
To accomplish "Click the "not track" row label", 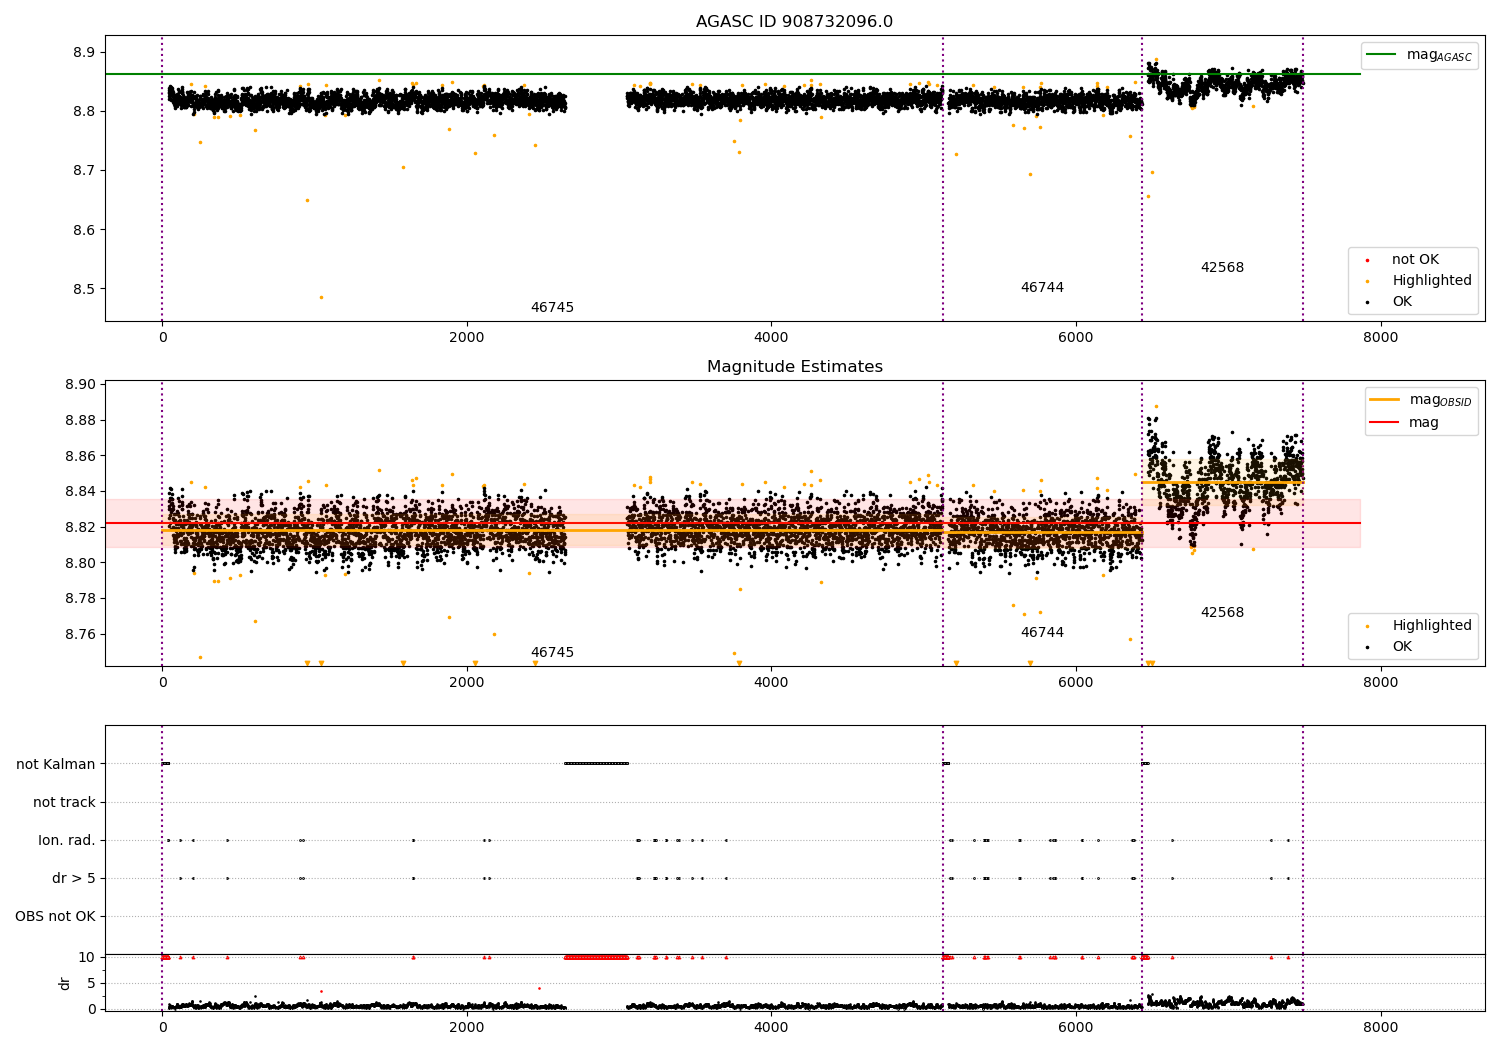I will pos(64,802).
